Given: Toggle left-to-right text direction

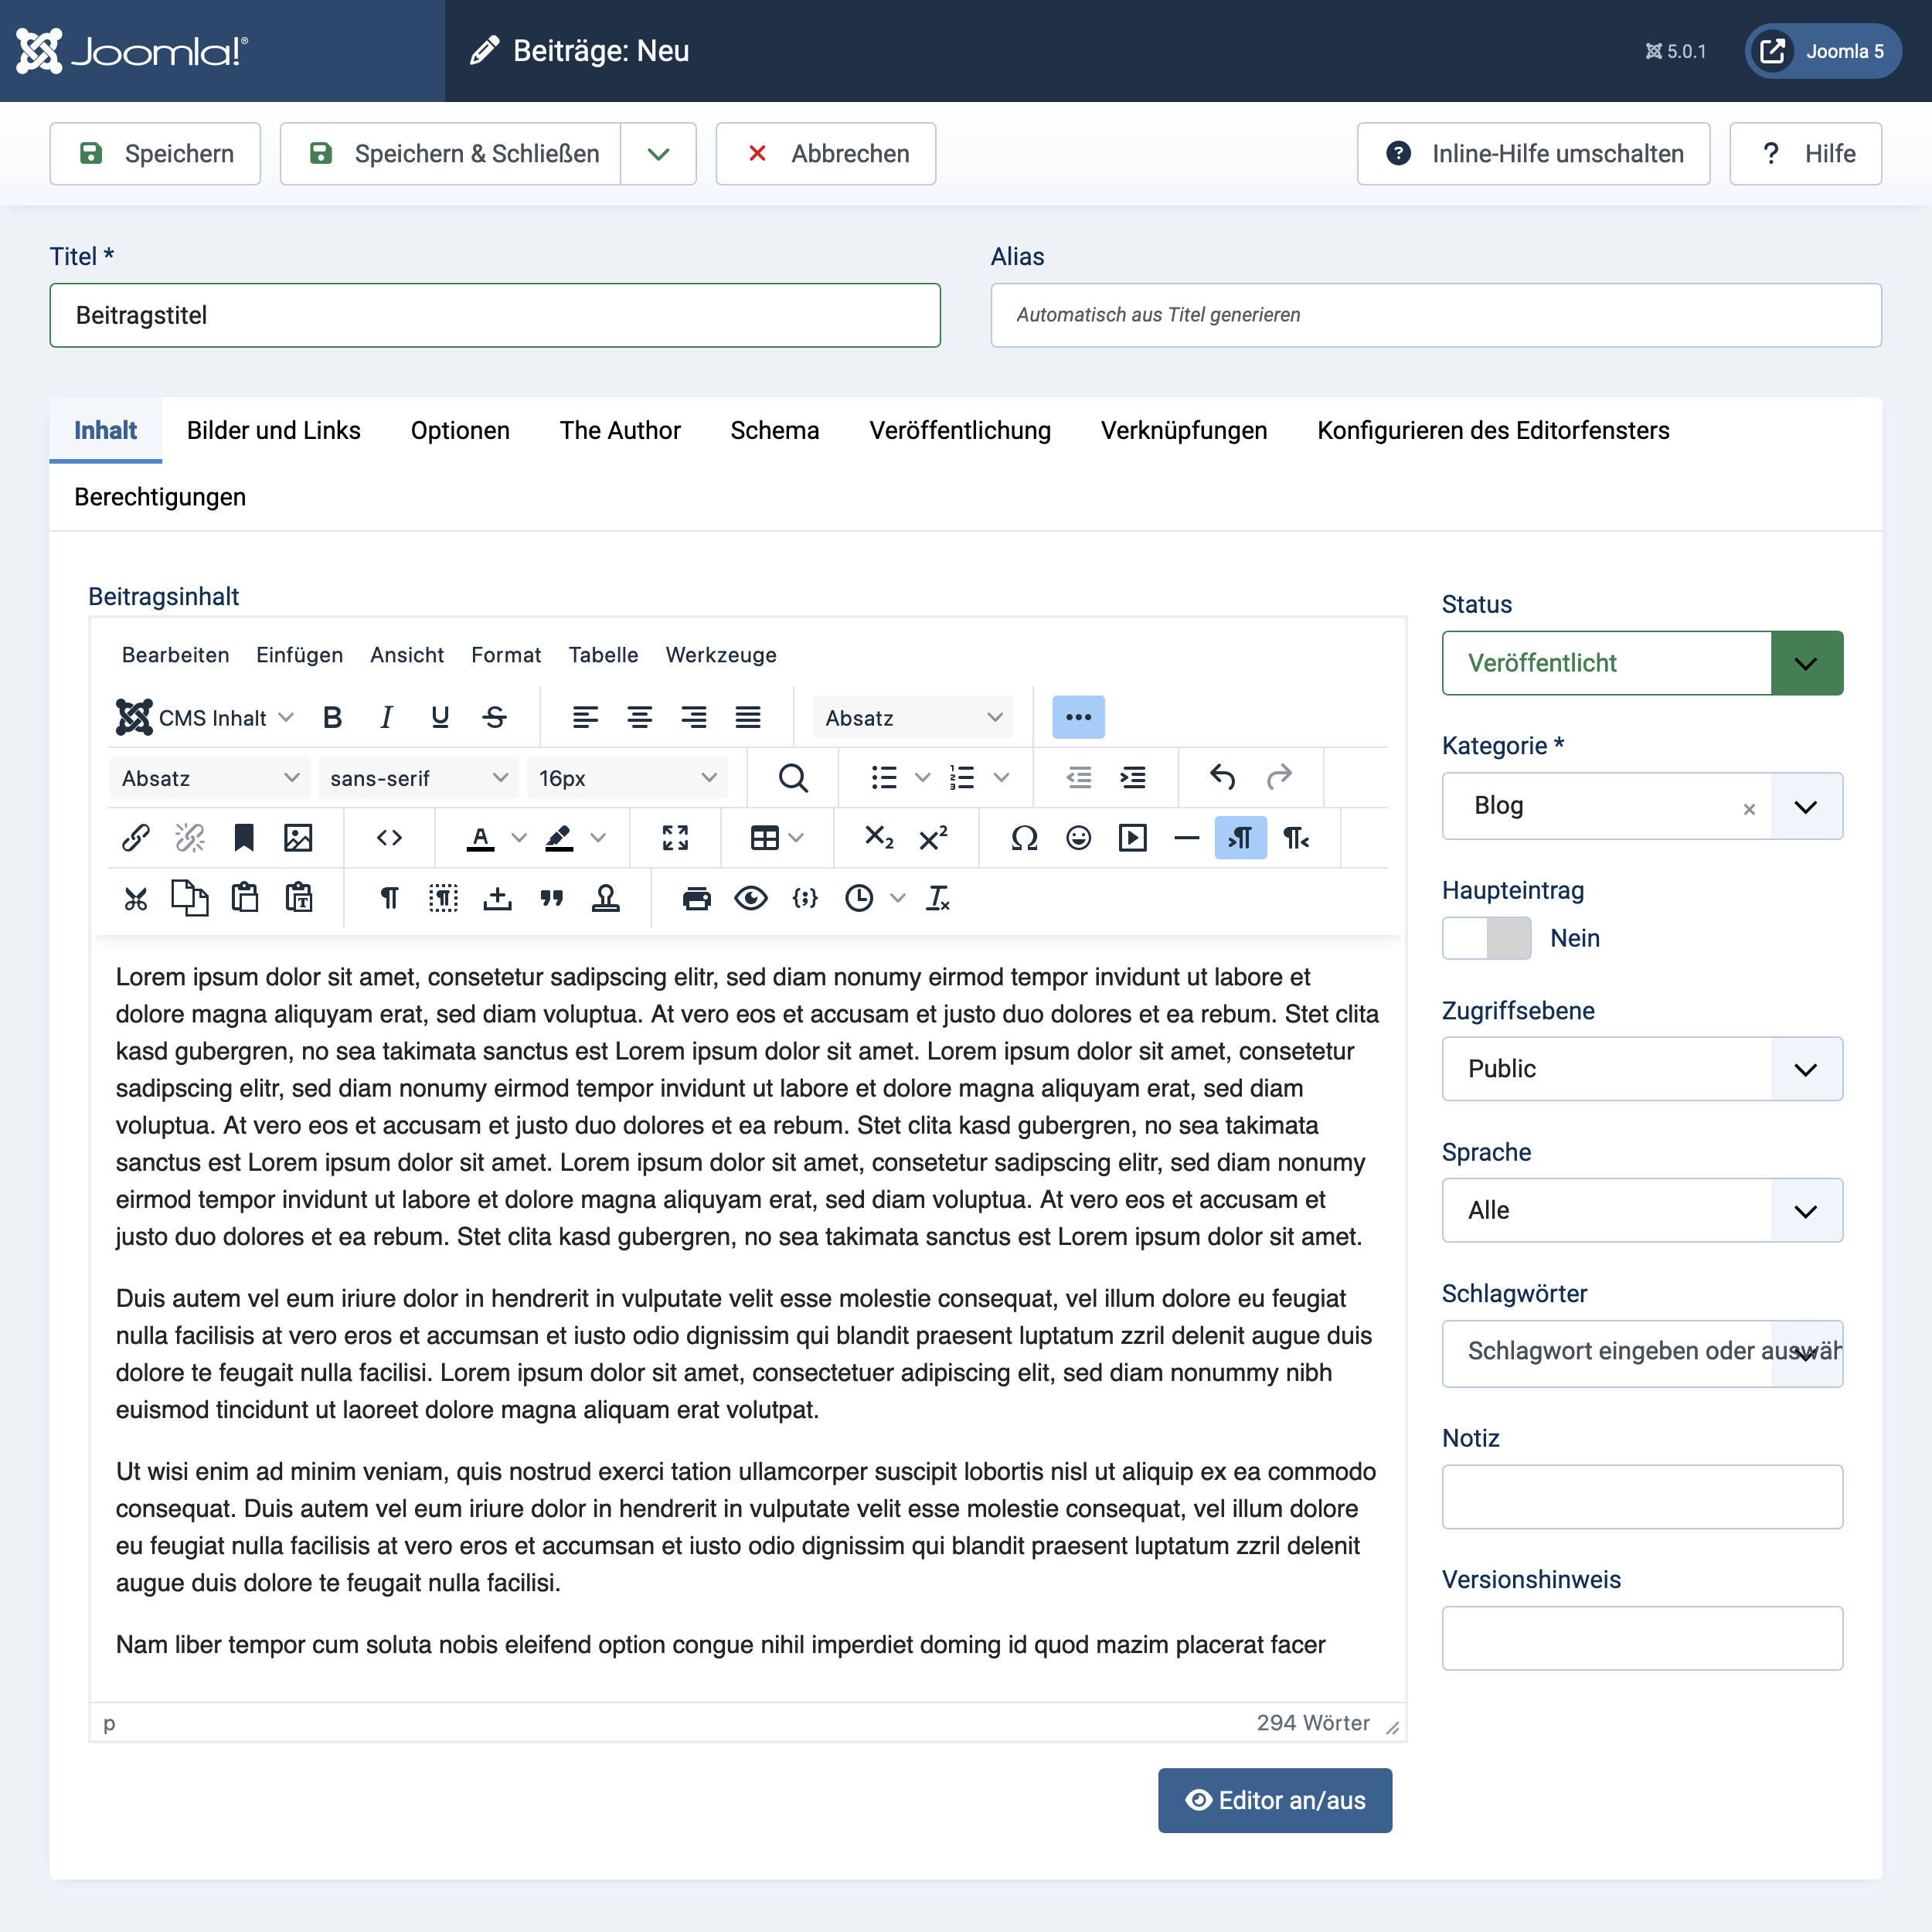Looking at the screenshot, I should coord(1240,837).
